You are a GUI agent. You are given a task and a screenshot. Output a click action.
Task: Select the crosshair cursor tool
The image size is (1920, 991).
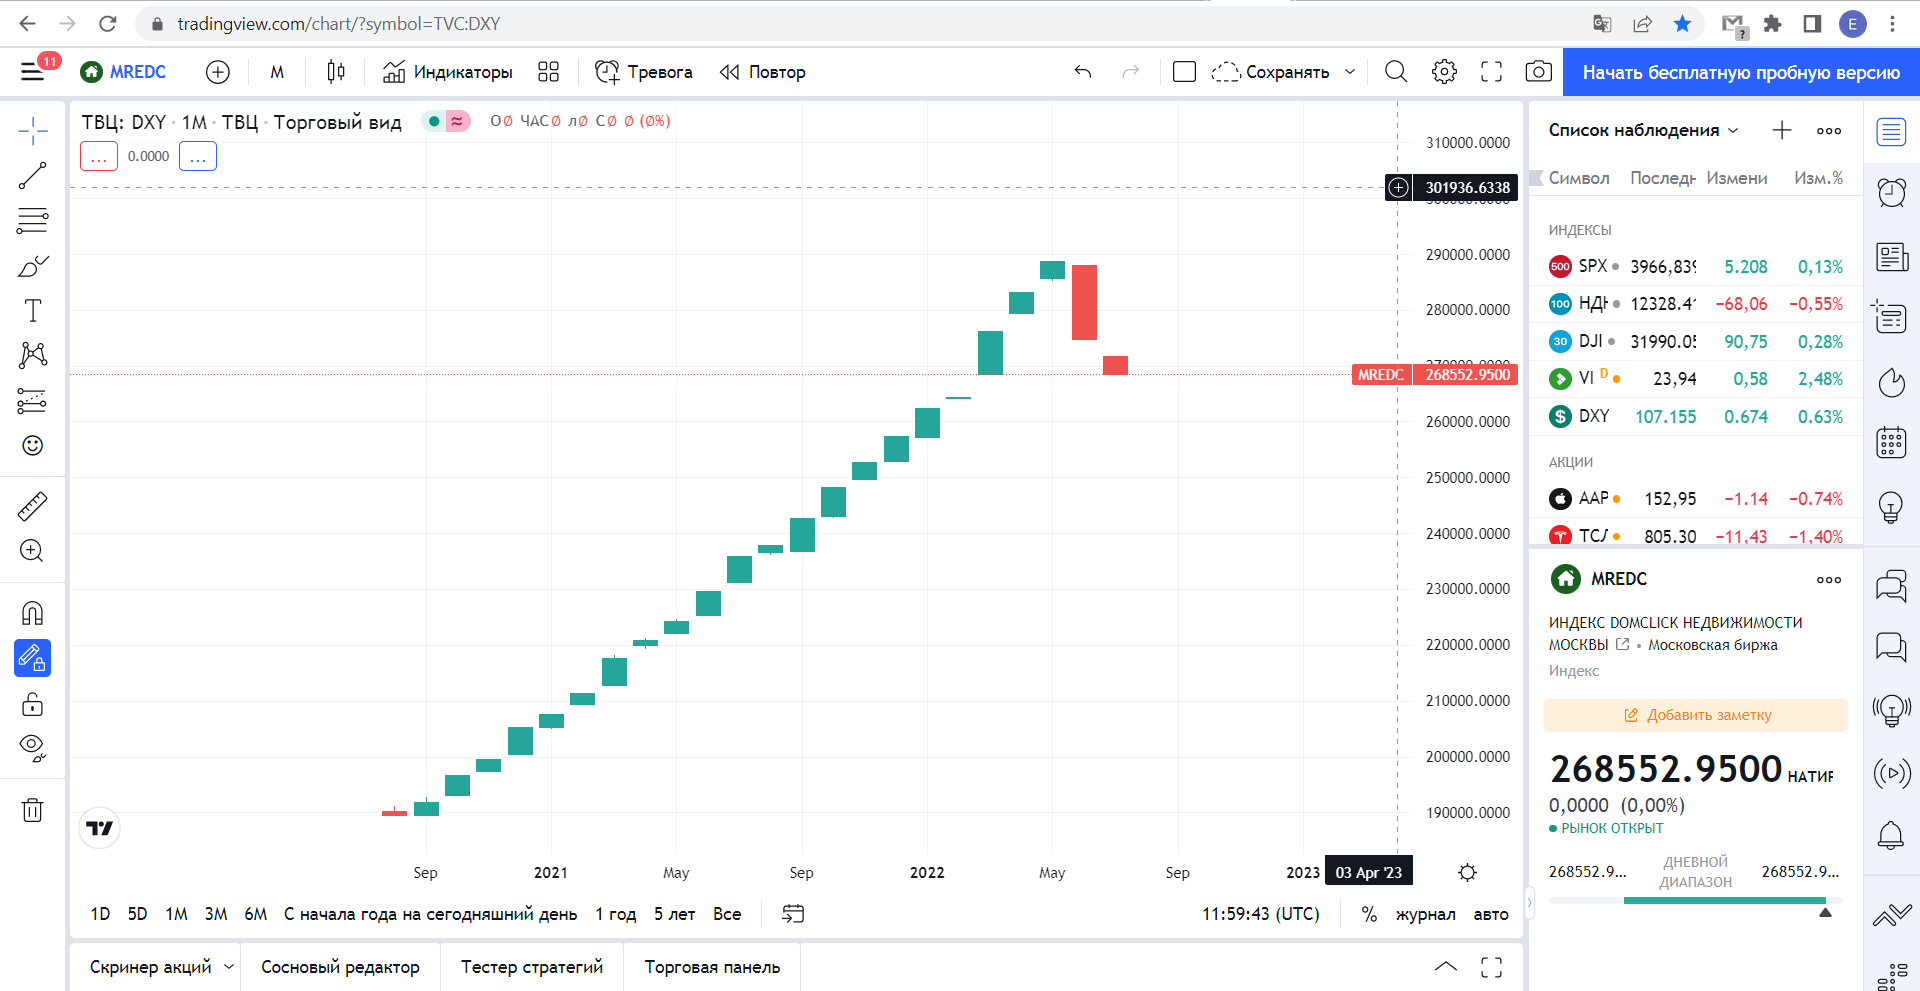click(33, 131)
